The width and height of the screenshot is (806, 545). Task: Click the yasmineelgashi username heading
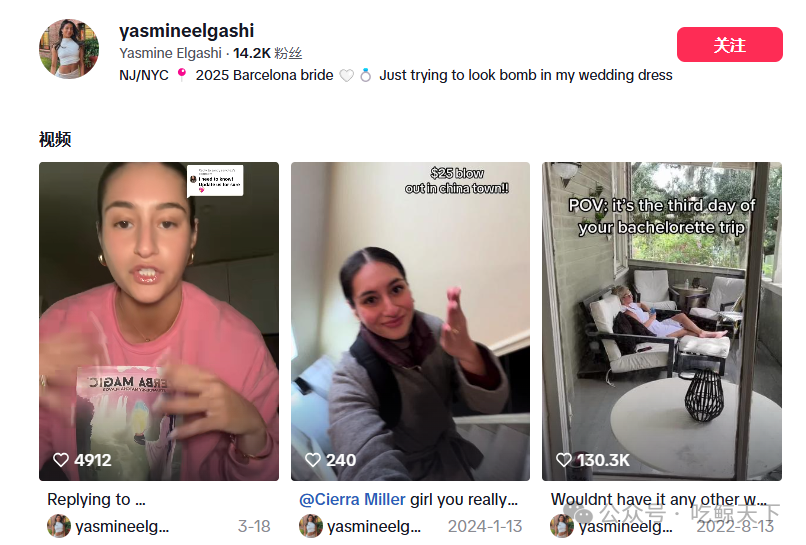[x=187, y=31]
